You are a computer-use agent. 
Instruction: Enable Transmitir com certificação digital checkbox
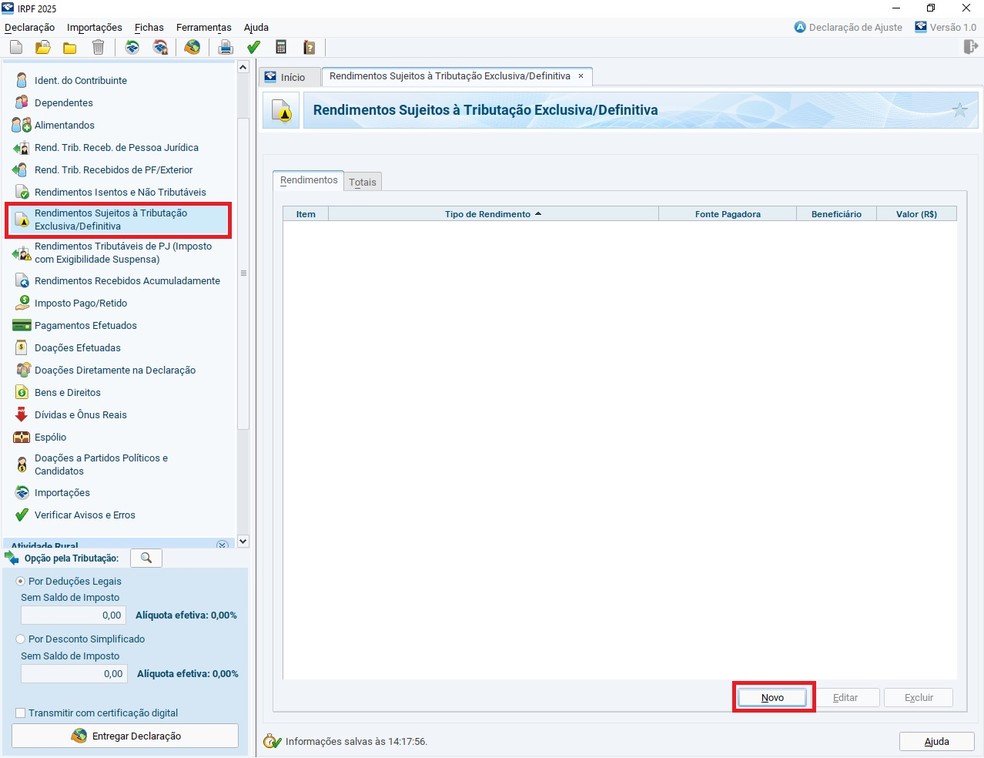(x=20, y=713)
